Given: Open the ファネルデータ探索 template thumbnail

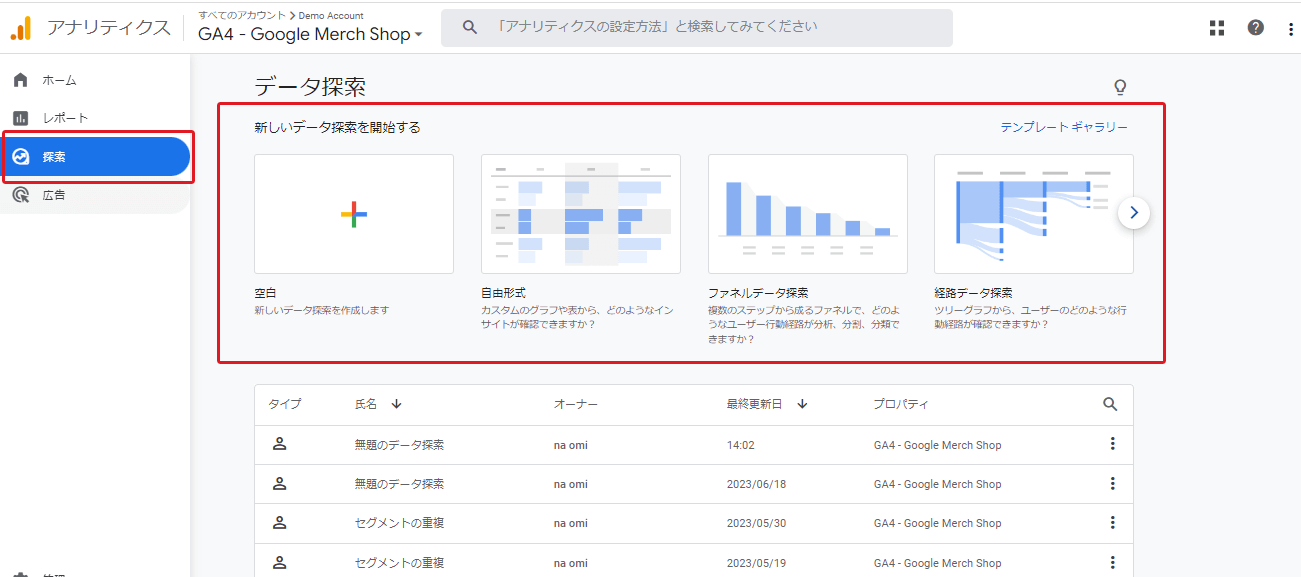Looking at the screenshot, I should click(808, 214).
